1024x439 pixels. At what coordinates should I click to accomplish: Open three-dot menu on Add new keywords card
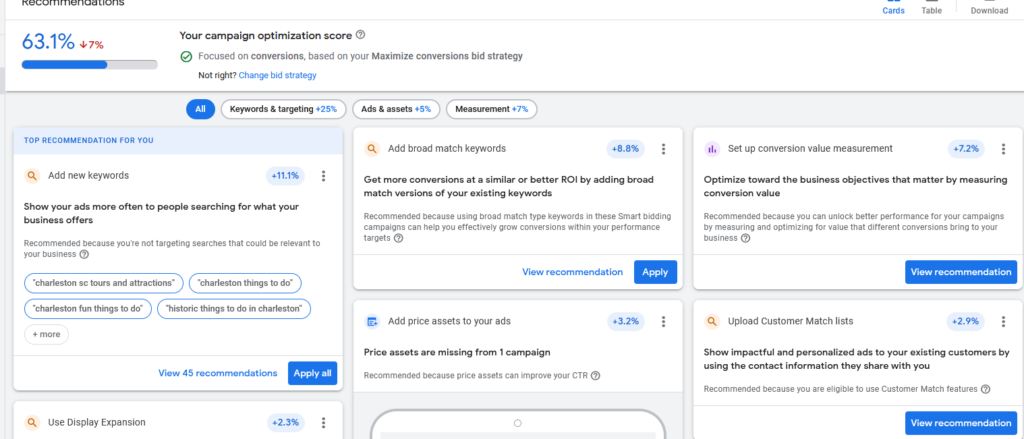[323, 176]
